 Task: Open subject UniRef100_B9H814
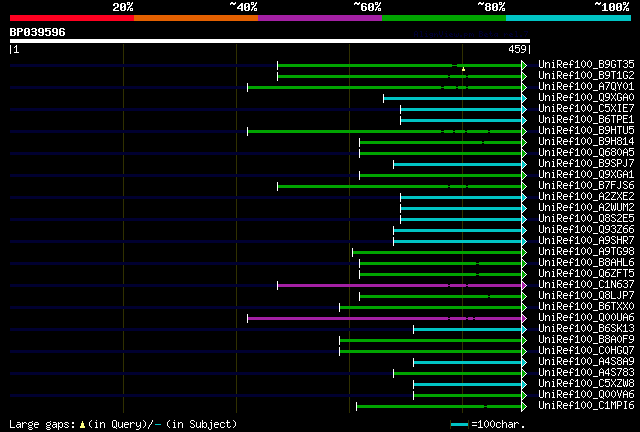tap(586, 141)
